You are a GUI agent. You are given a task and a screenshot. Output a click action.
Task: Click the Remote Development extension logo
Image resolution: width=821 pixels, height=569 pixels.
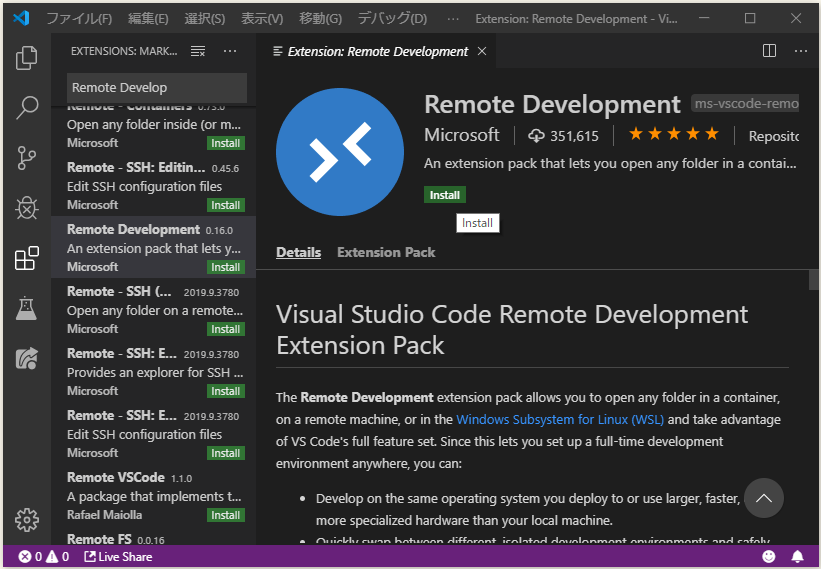[340, 152]
